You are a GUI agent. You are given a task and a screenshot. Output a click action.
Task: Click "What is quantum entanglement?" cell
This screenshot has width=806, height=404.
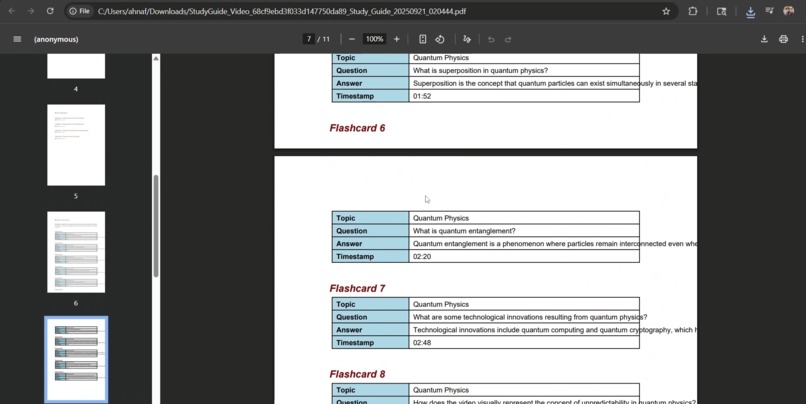[x=524, y=231]
